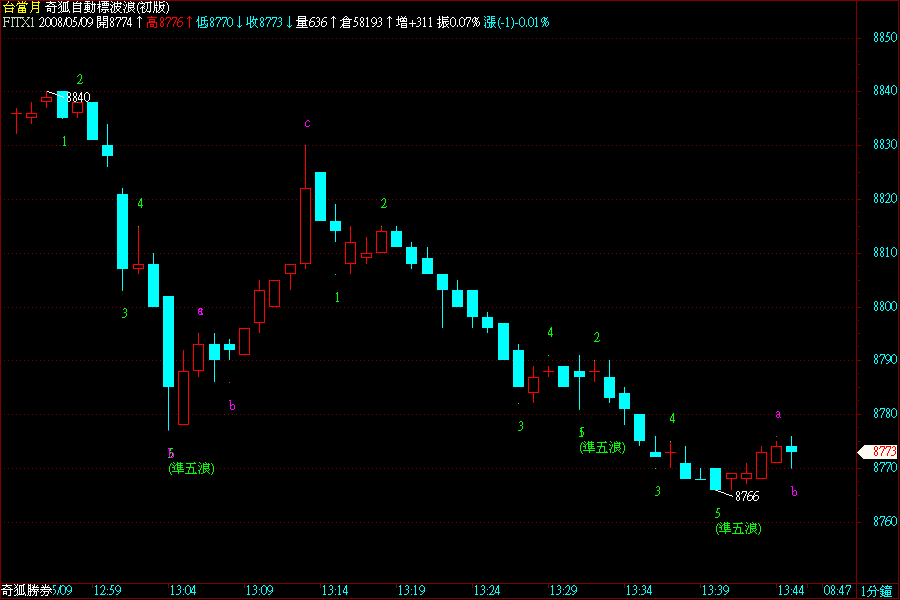The width and height of the screenshot is (900, 600).
Task: Select the 增+311 change value
Action: point(414,22)
